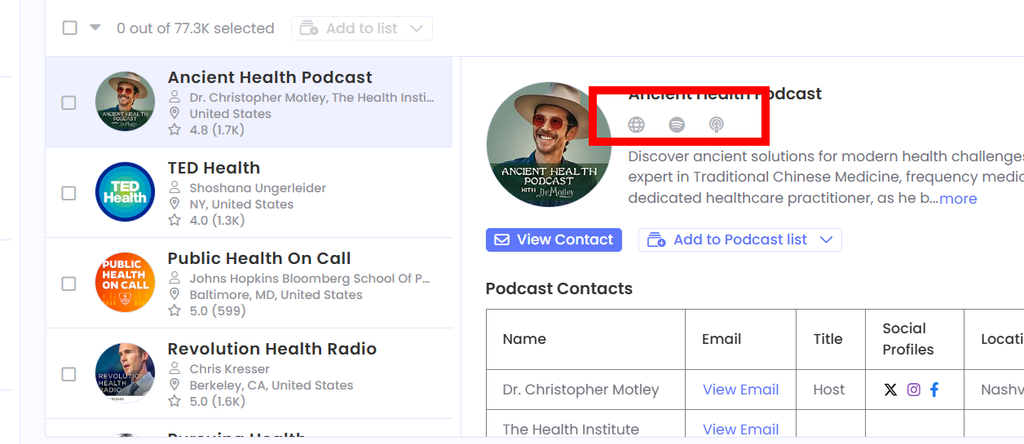Click the 'Host' title cell

point(829,390)
